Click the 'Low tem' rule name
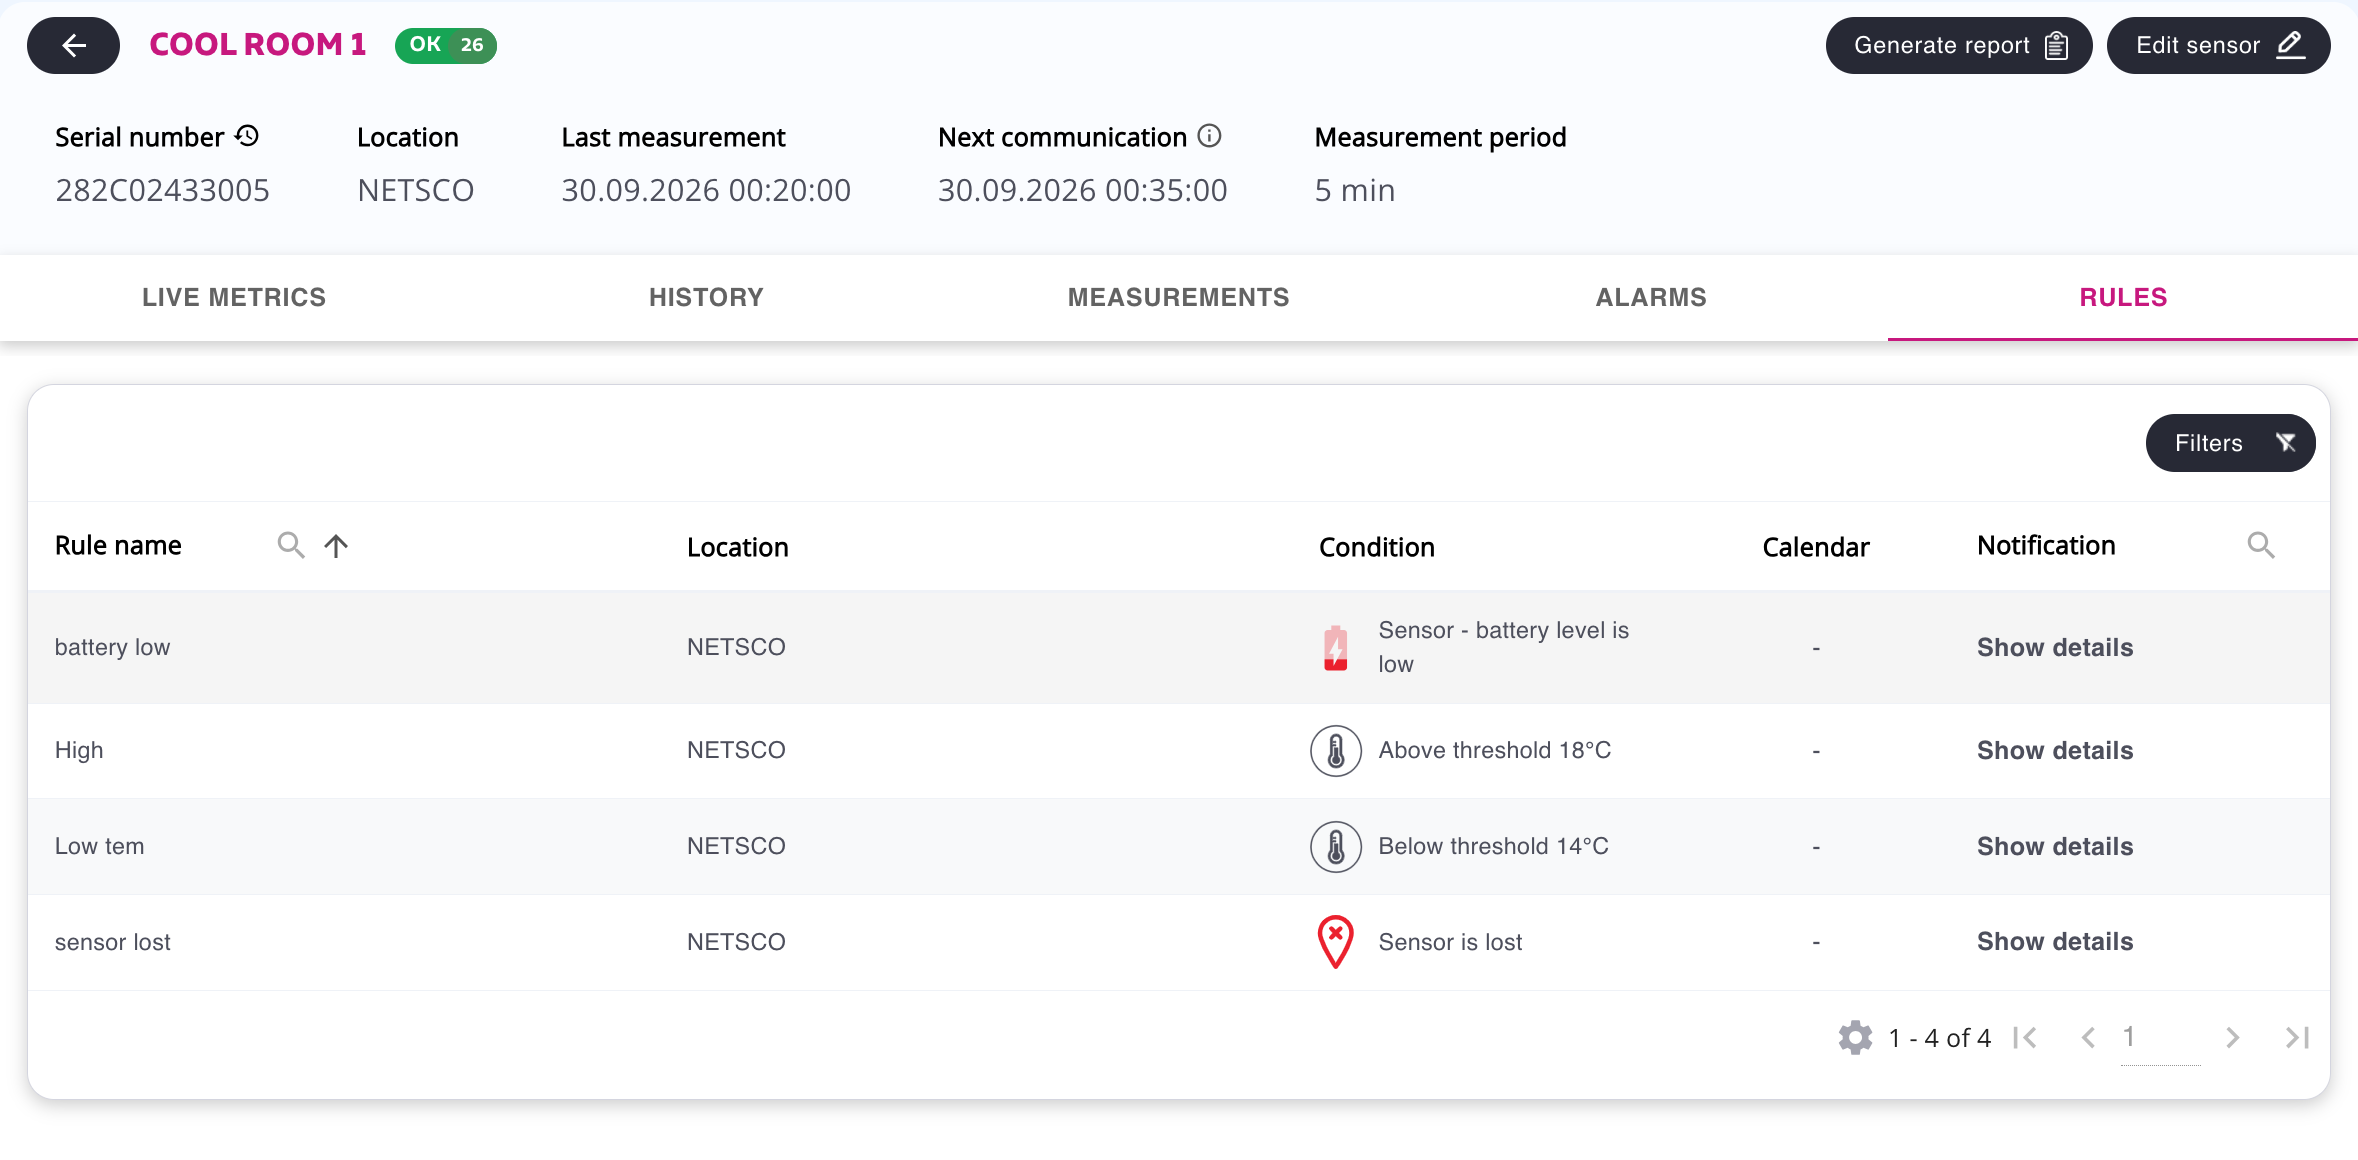The width and height of the screenshot is (2358, 1160). tap(99, 846)
